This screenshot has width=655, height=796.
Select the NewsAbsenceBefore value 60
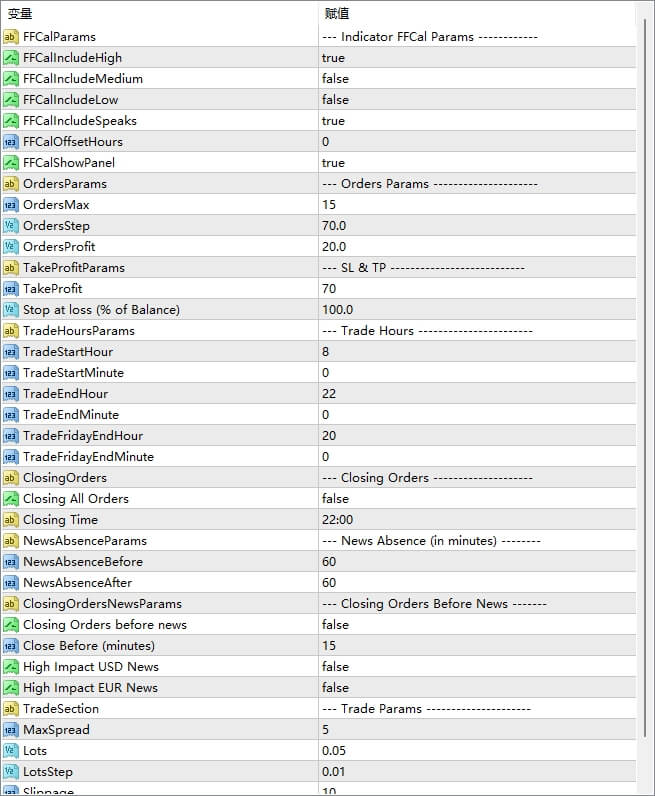pyautogui.click(x=329, y=562)
